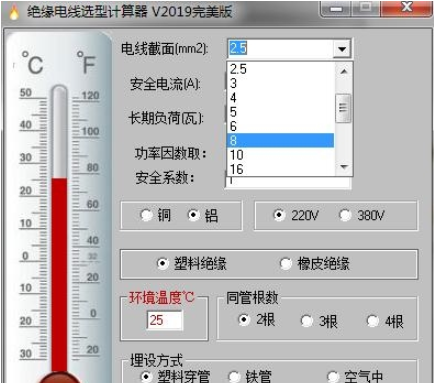Click the 电线截面 combo box field showing 2.5
Viewport: 434px width, 383px height.
[280, 49]
